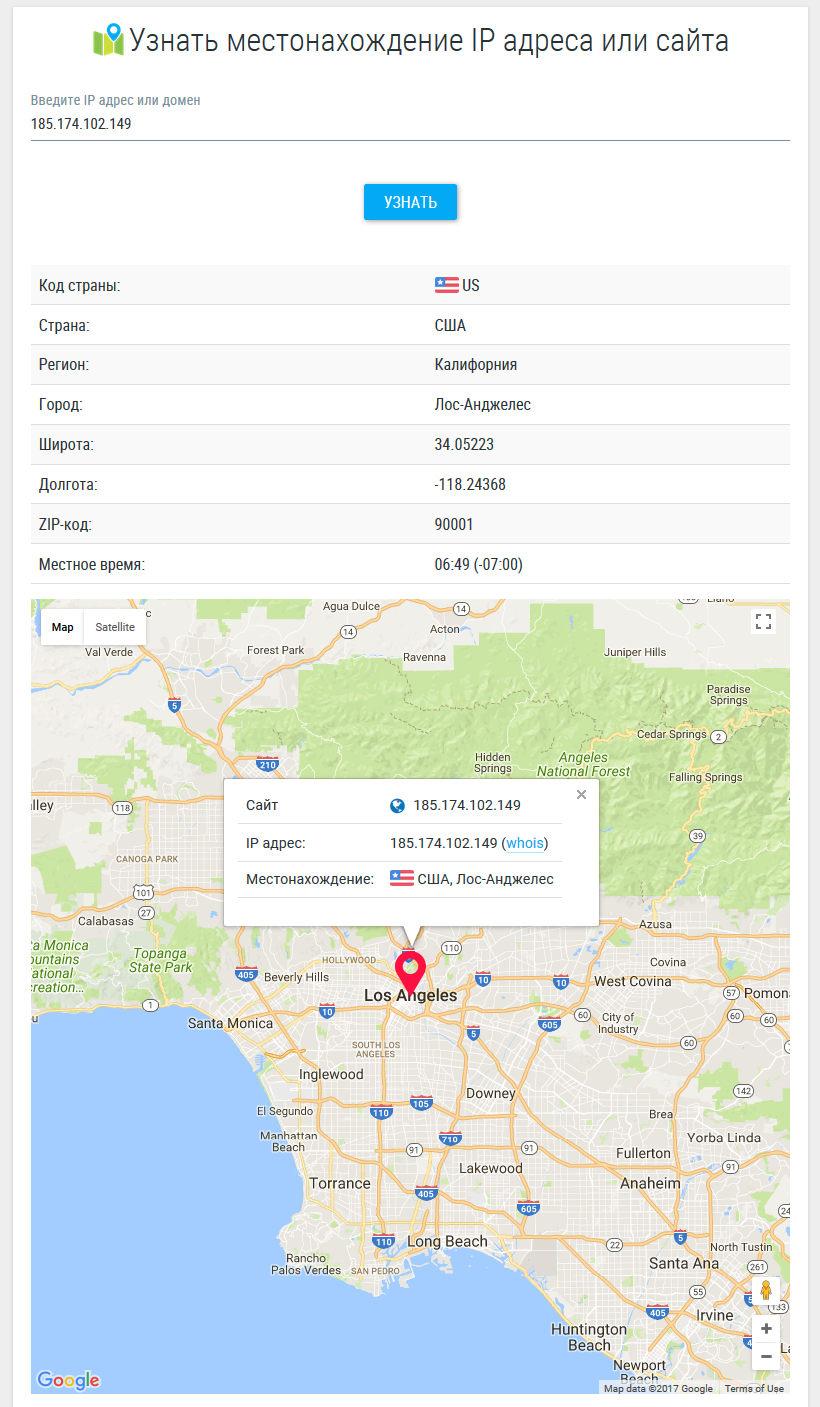The width and height of the screenshot is (820, 1407).
Task: Switch map to Satellite view
Action: pyautogui.click(x=115, y=627)
